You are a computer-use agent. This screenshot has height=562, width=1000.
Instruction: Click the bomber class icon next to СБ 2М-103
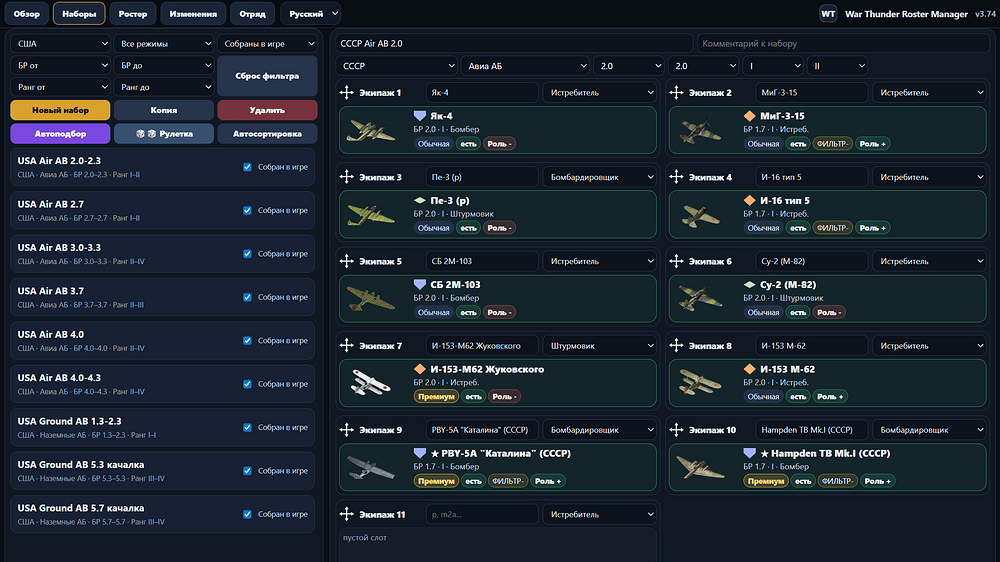click(420, 285)
